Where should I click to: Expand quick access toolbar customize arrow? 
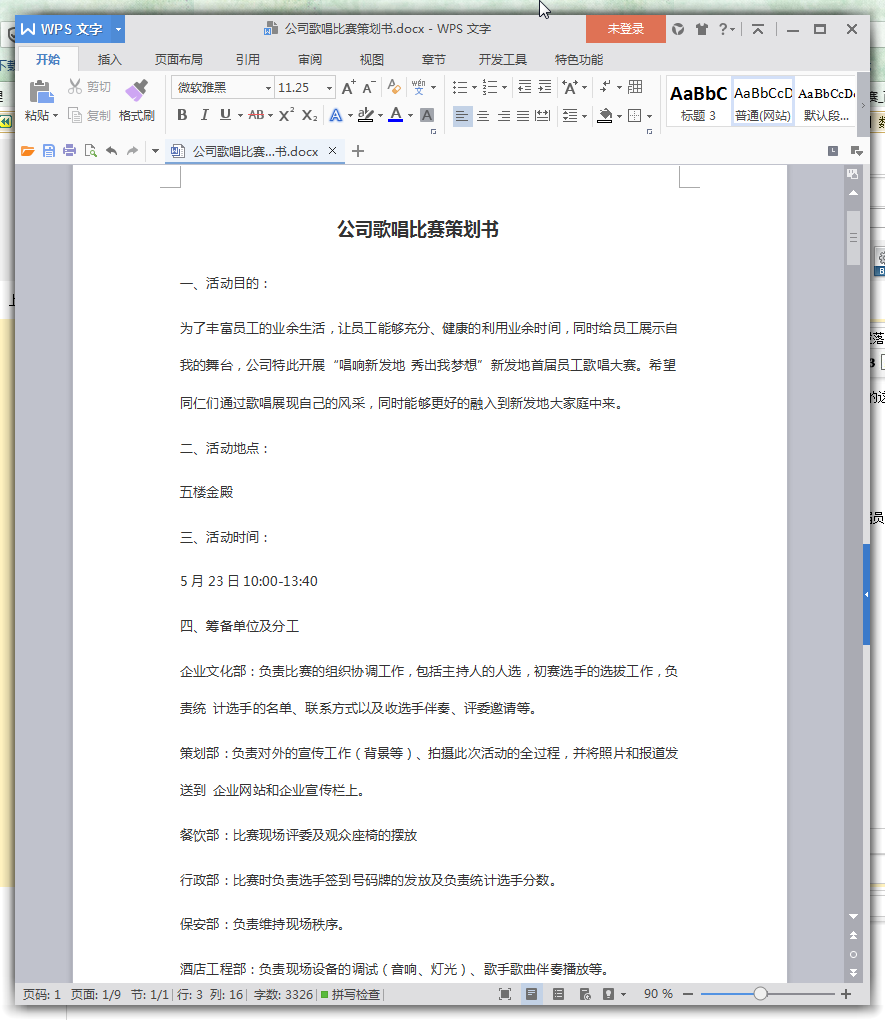point(155,152)
